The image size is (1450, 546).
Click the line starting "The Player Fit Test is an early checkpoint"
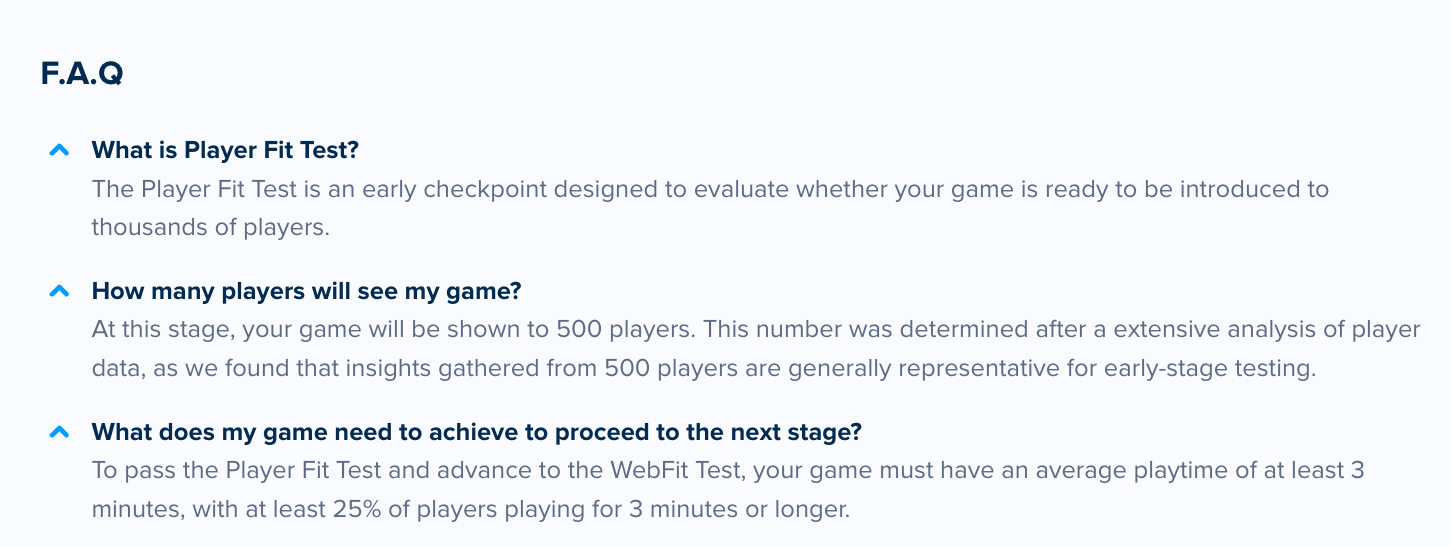click(x=710, y=189)
